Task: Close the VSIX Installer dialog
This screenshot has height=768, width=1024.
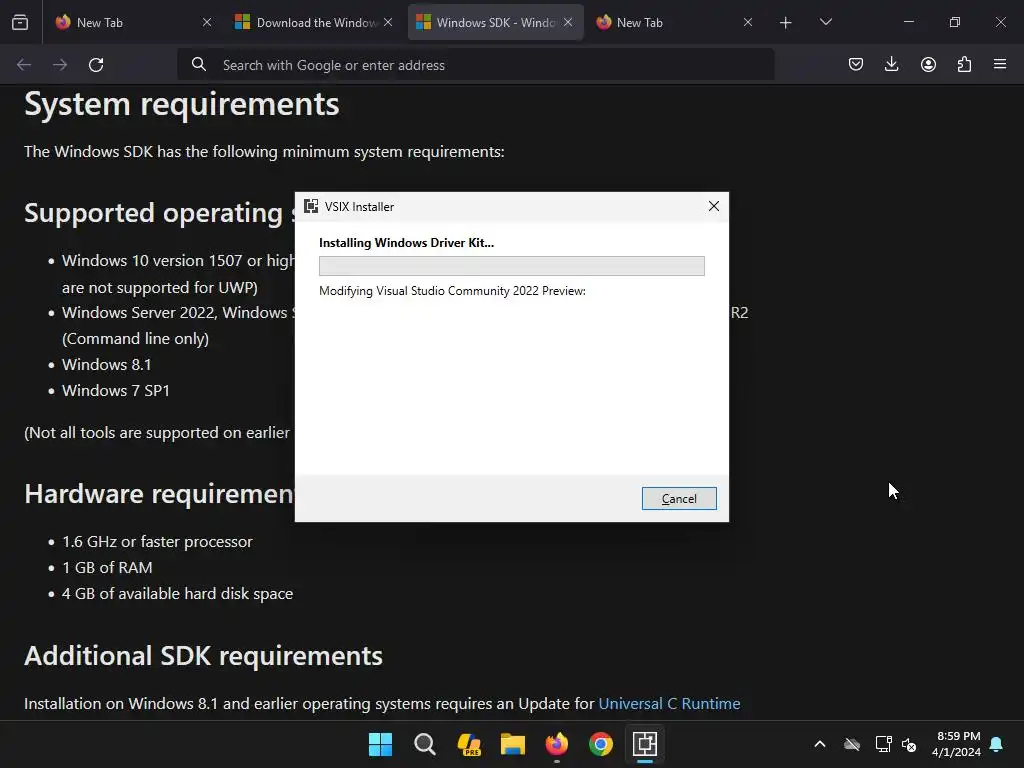Action: click(x=713, y=206)
